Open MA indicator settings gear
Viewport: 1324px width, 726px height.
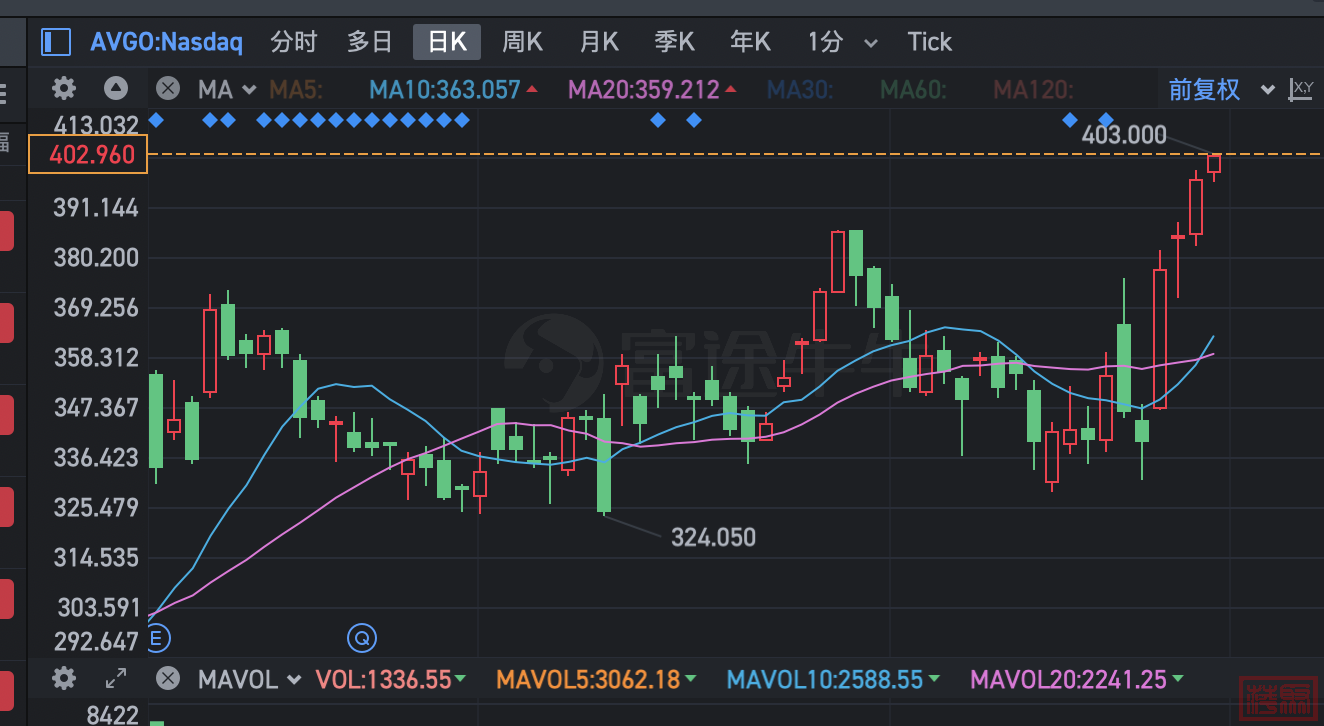(x=64, y=89)
